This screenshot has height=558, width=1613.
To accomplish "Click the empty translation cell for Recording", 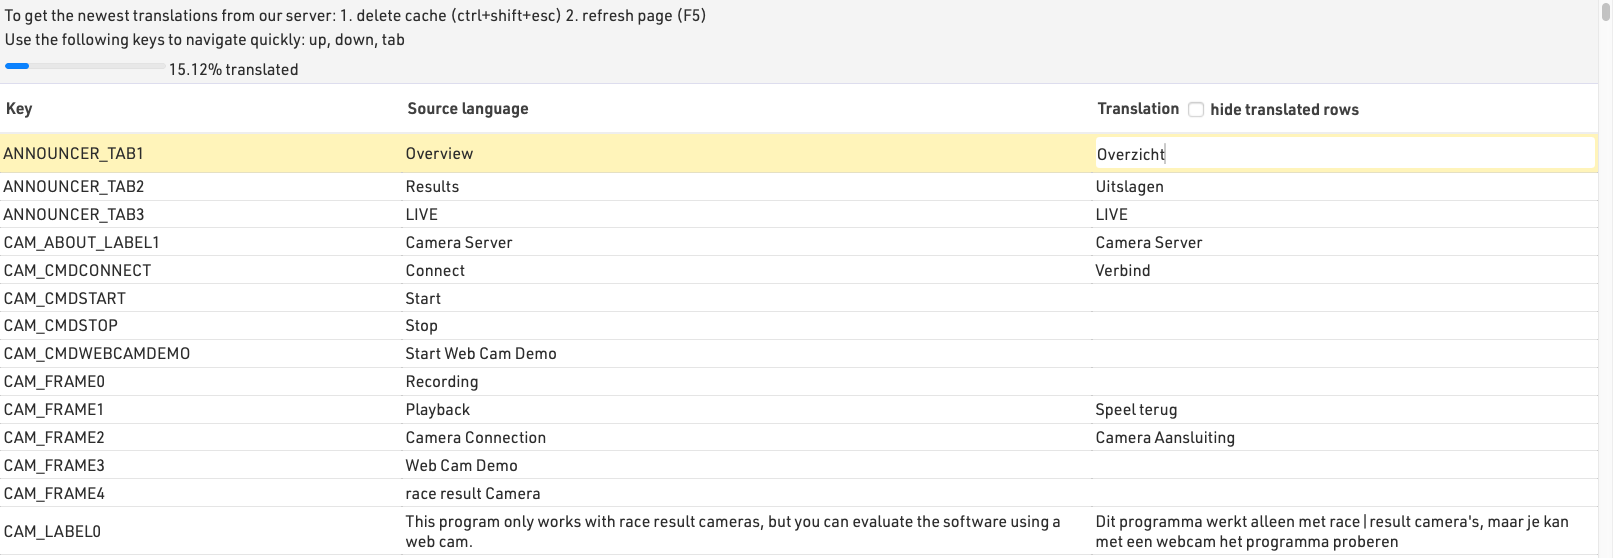I will [x=1343, y=382].
